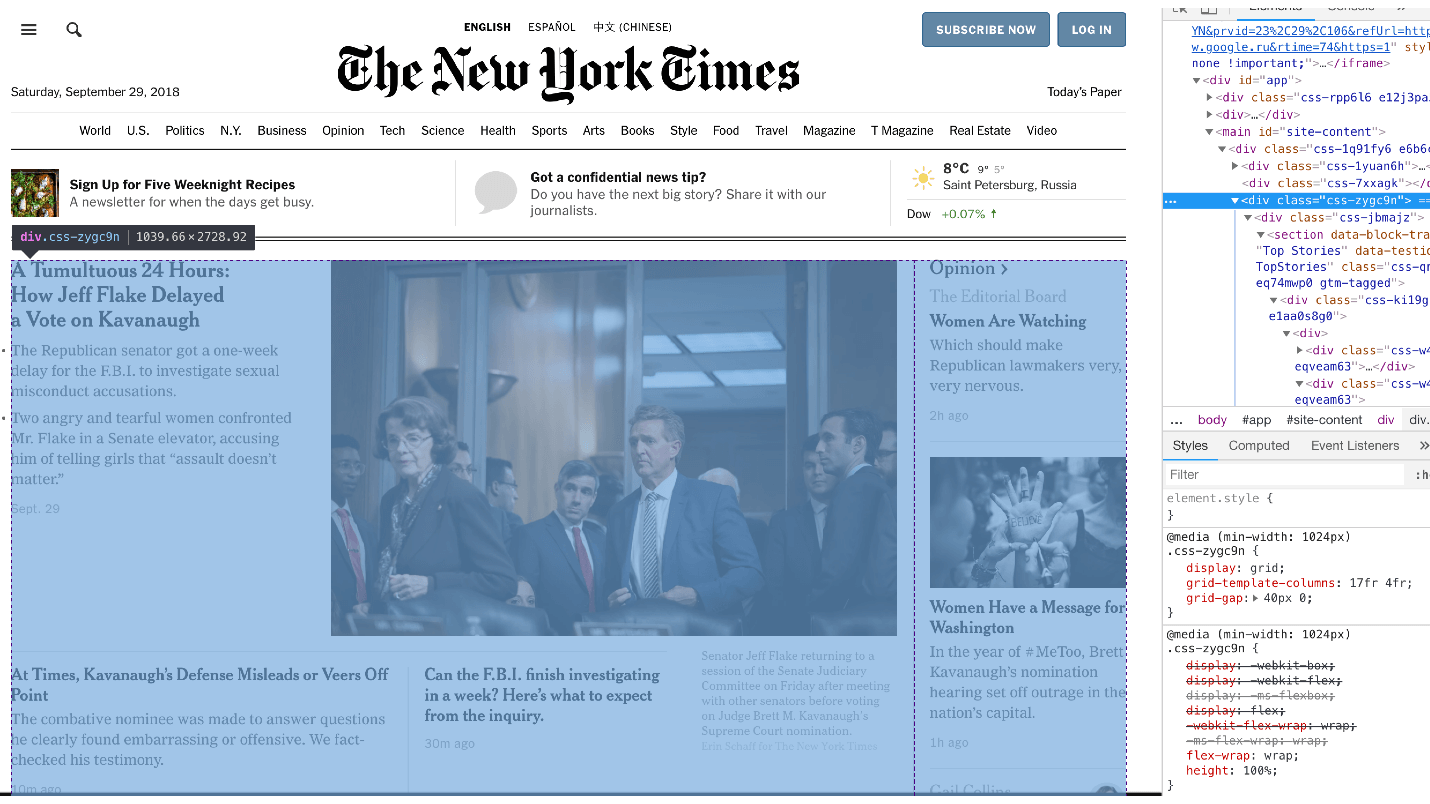Switch edition to Español
Screen dimensions: 1430x804
[x=552, y=28]
